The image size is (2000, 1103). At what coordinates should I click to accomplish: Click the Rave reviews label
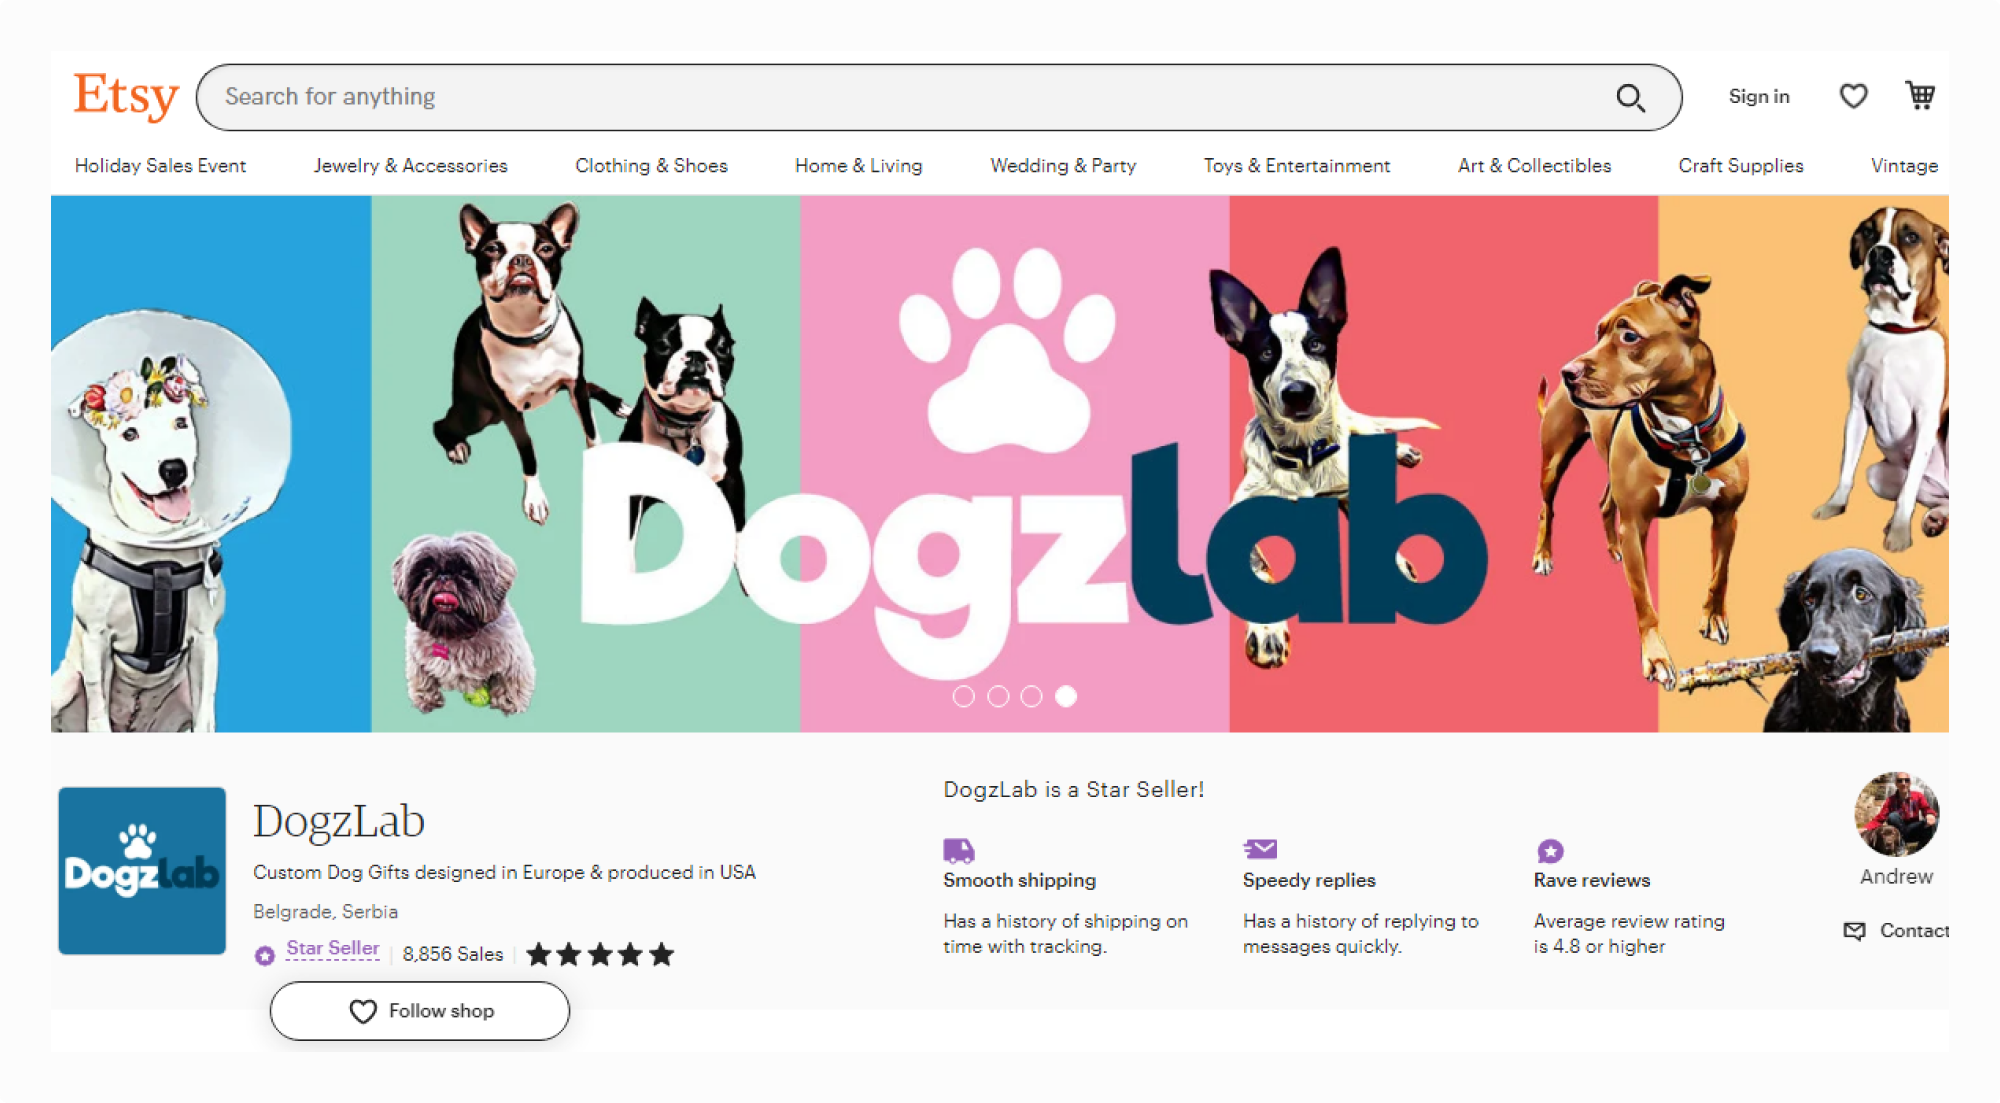(1592, 881)
